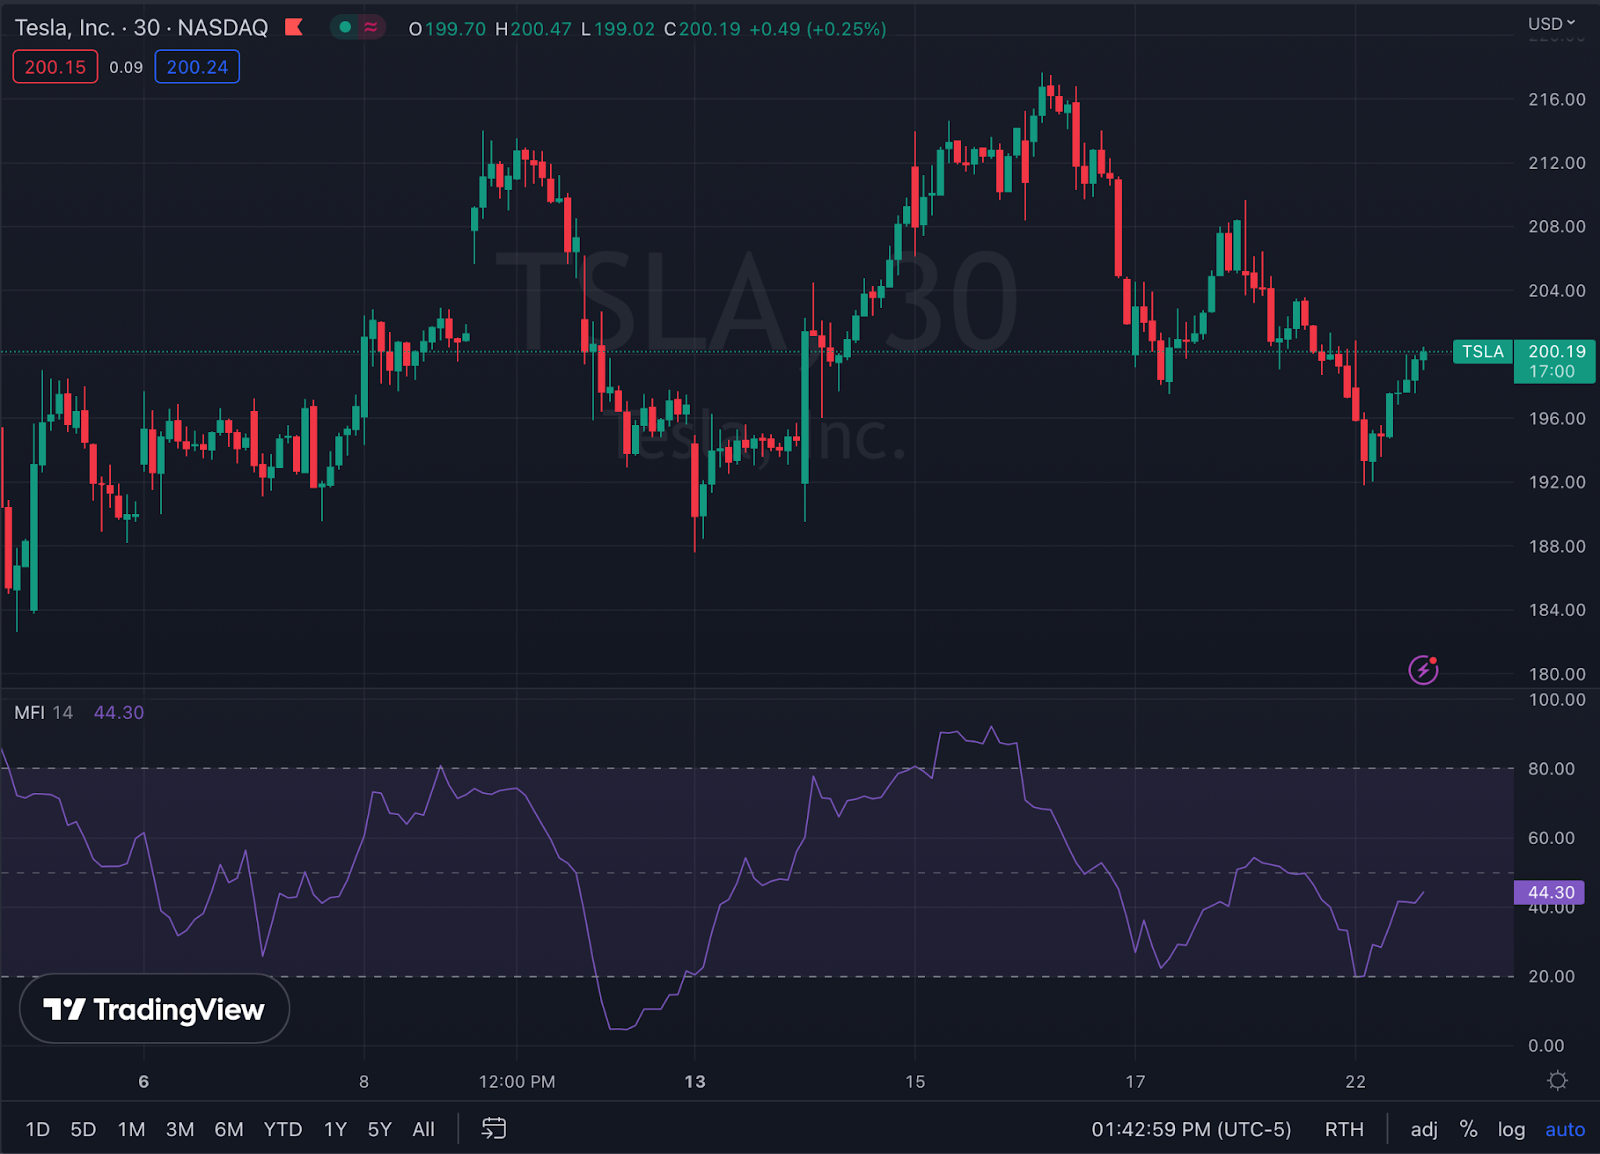Select the YTD range tab
1600x1154 pixels.
click(283, 1128)
